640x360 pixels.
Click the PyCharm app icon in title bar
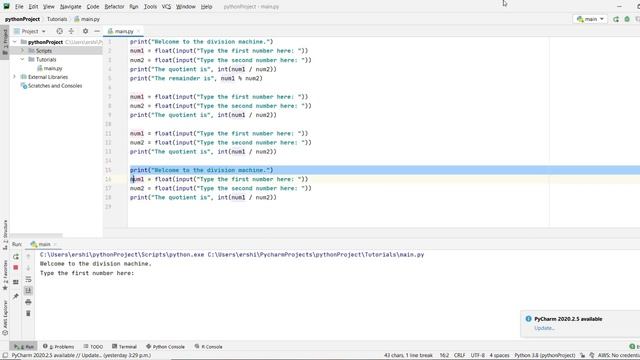(x=7, y=6)
